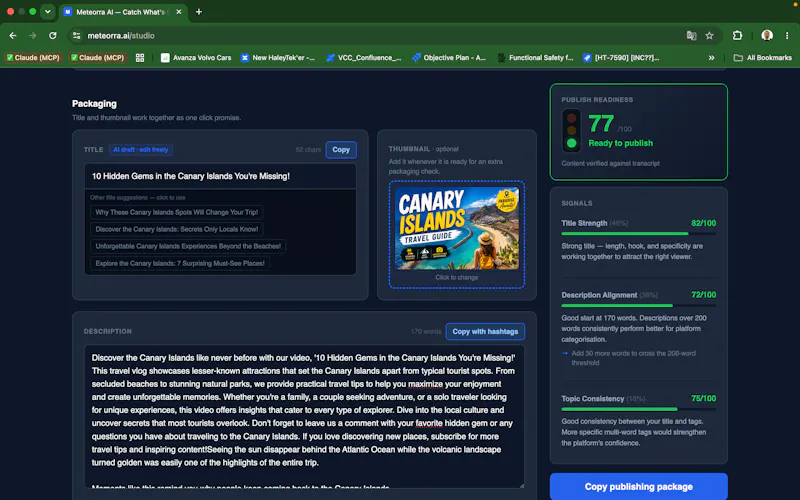
Task: Click the Topic Consistency progress bar
Action: [638, 409]
